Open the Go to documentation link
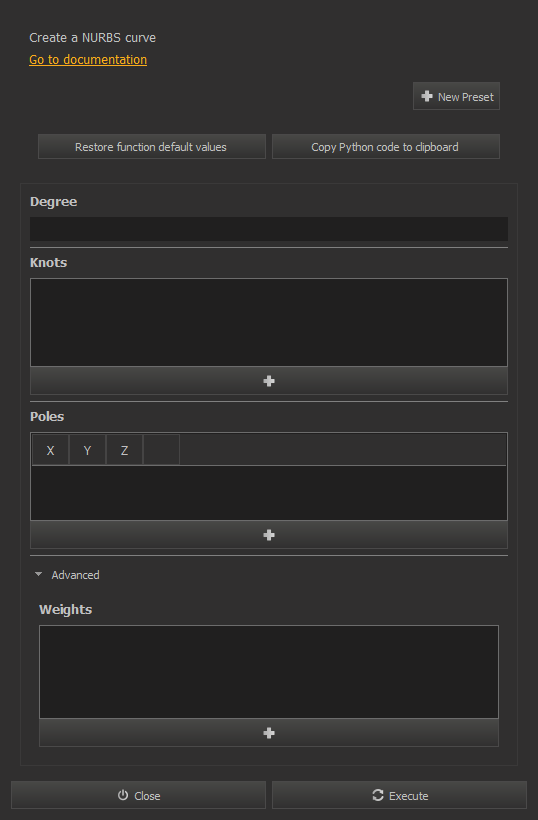This screenshot has width=538, height=820. tap(88, 60)
